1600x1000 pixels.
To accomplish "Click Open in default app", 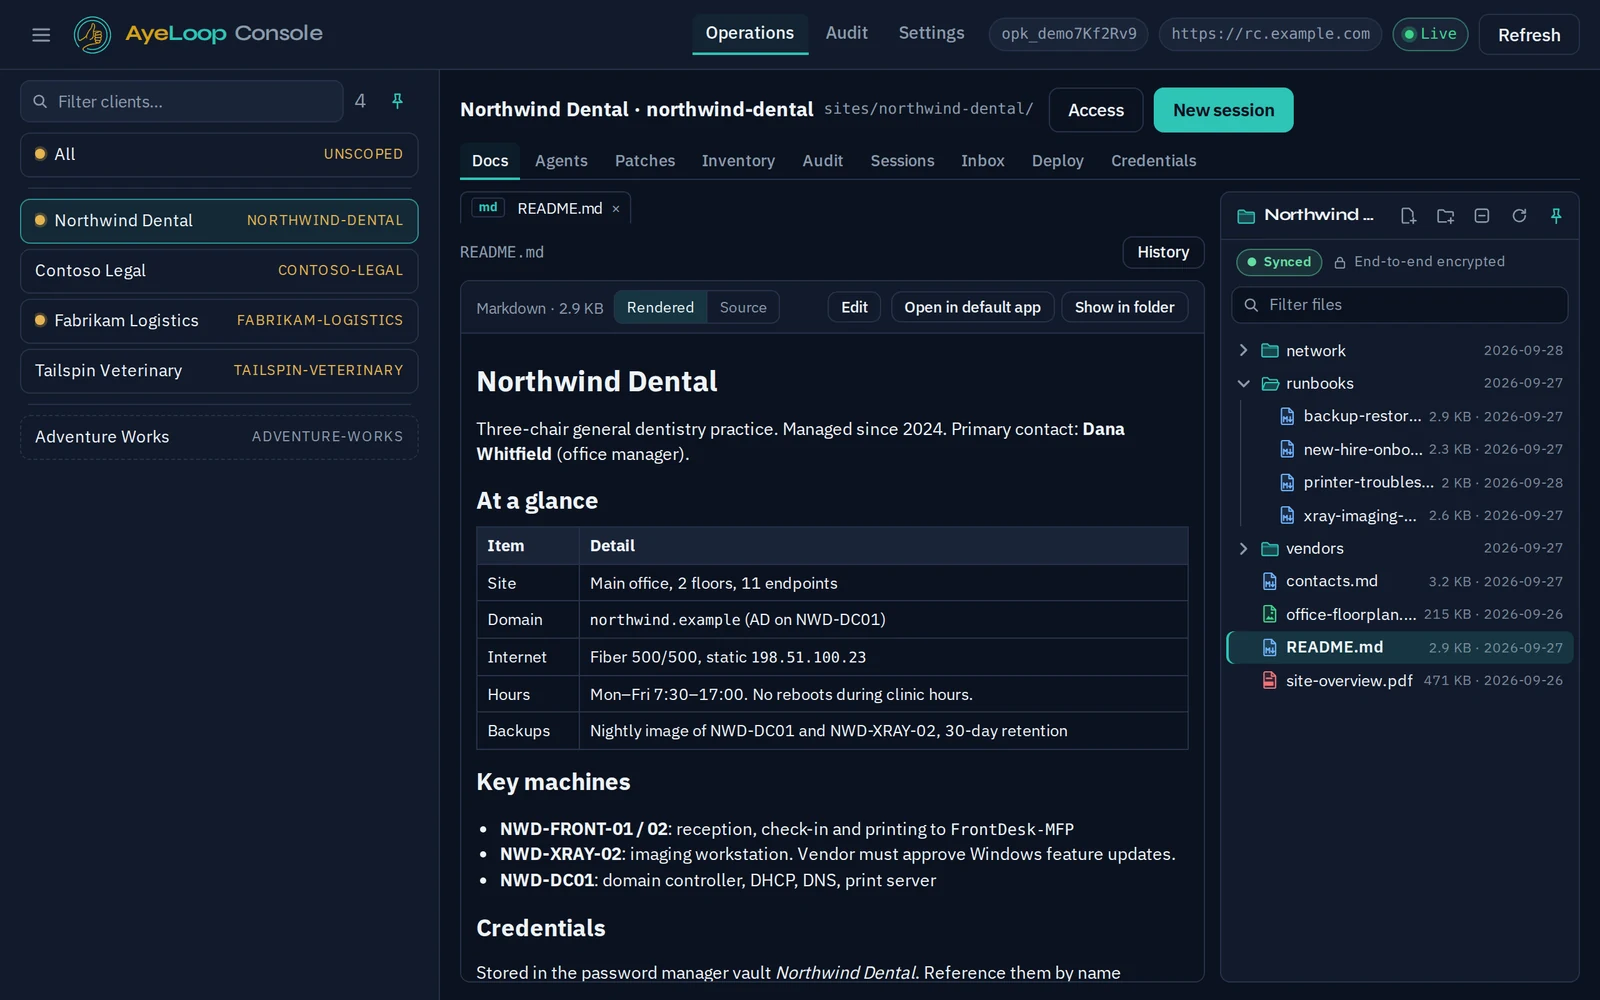I will point(972,307).
